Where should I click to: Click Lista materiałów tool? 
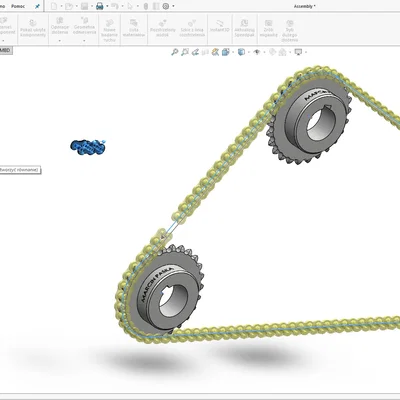pos(134,28)
